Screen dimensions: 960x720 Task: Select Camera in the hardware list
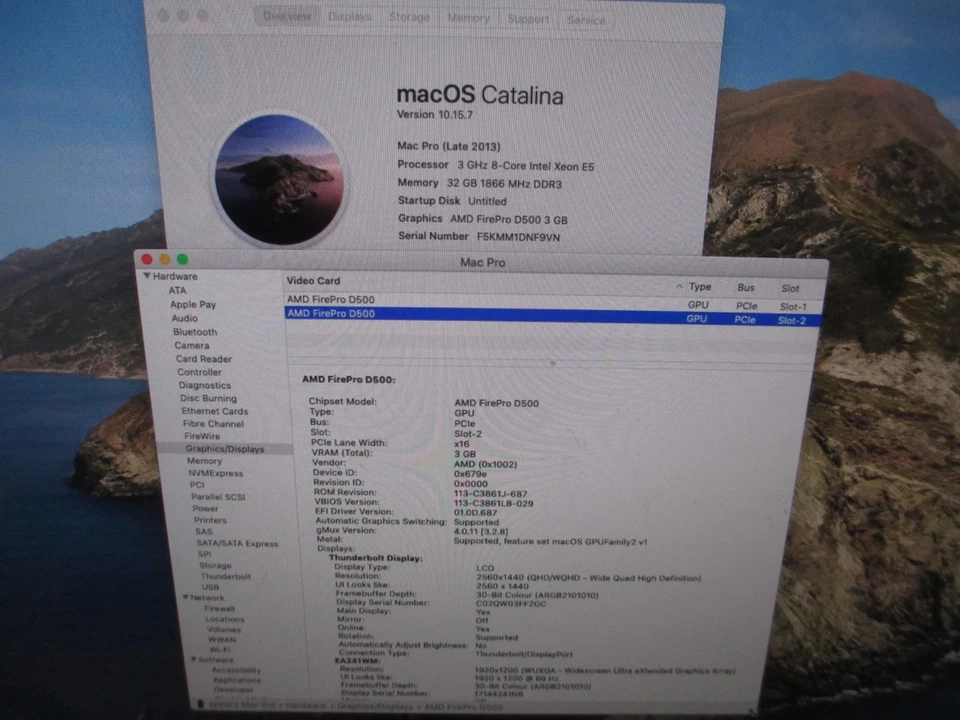(191, 345)
